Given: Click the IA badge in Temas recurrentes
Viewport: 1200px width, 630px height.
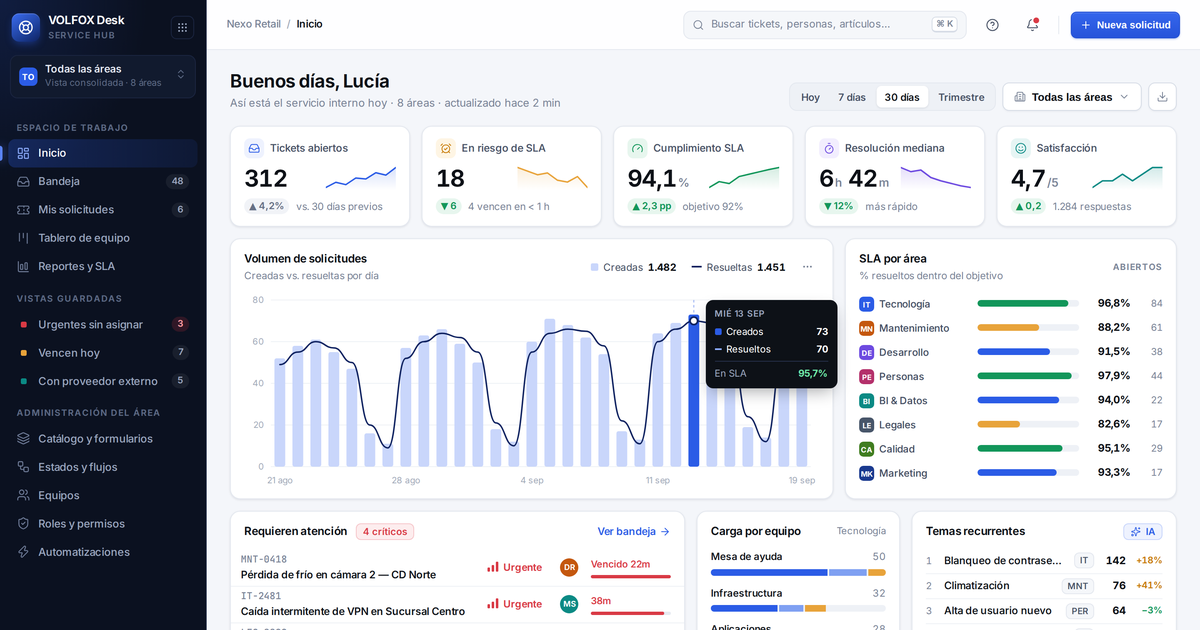Looking at the screenshot, I should [x=1142, y=531].
